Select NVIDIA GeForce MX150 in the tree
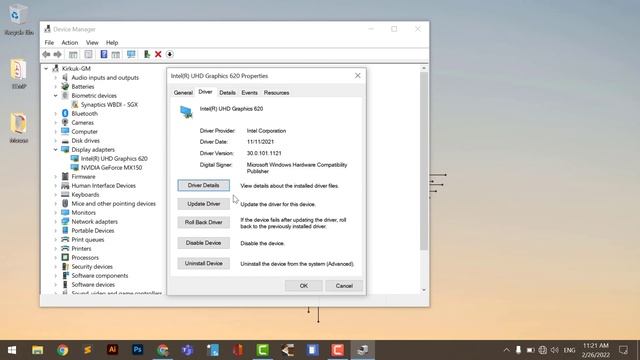Screen dimensions: 640x360 (x=111, y=168)
